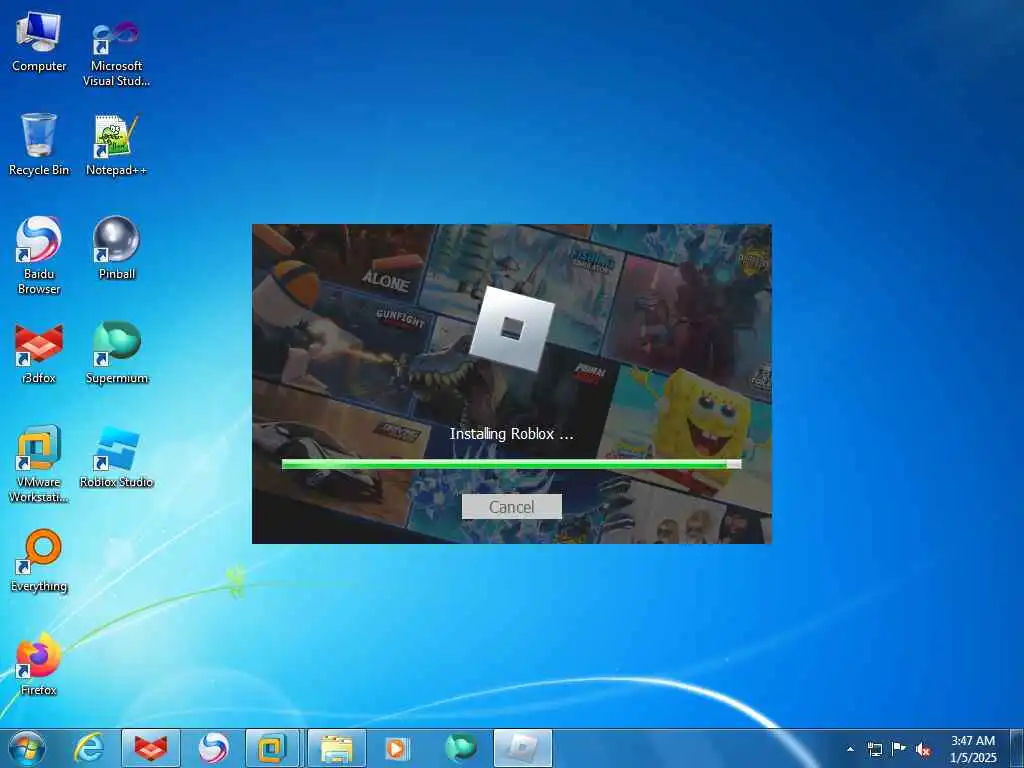
Task: Select the Microsoft Visual Studio shortcut
Action: coord(116,52)
